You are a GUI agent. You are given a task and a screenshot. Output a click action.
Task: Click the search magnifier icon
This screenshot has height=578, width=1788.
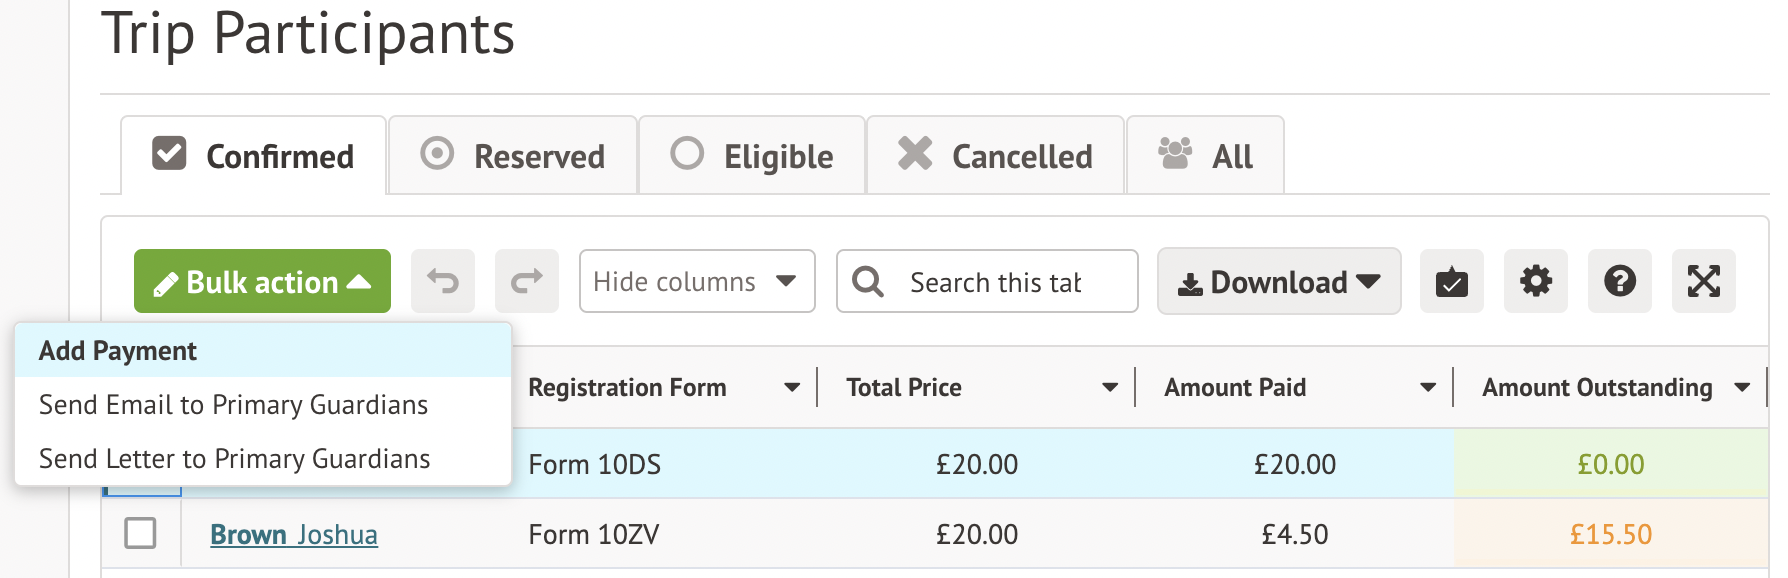coord(868,282)
